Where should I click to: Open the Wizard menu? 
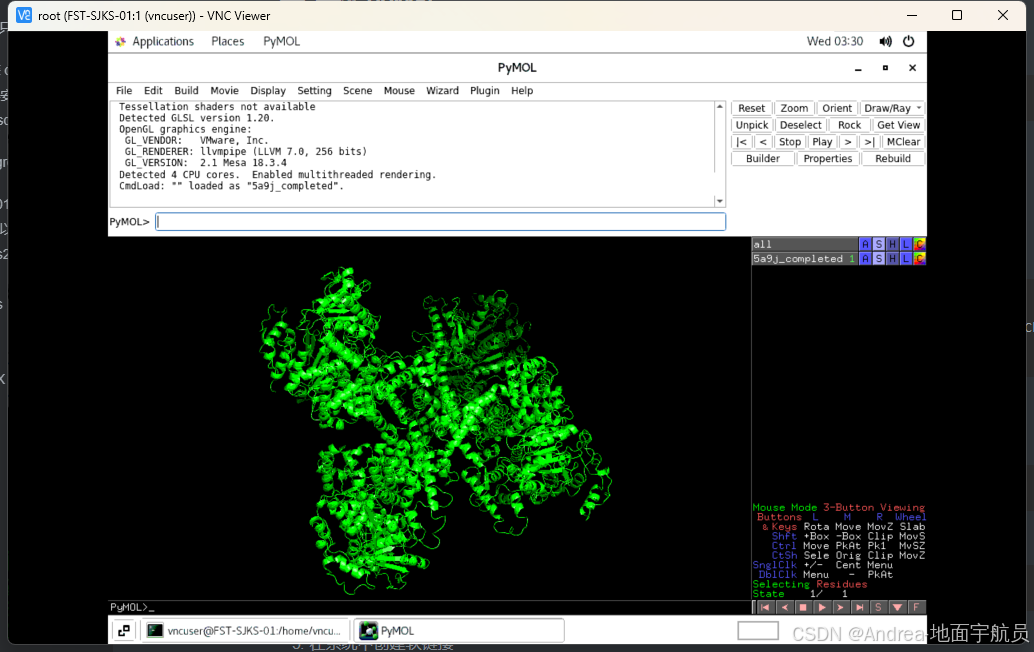[442, 91]
